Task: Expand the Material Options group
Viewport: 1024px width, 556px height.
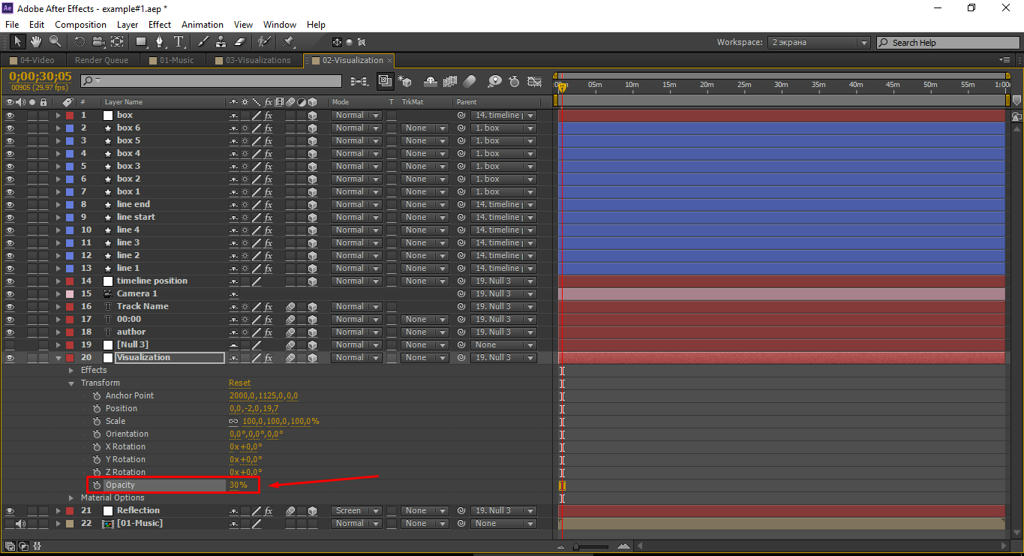Action: tap(71, 498)
